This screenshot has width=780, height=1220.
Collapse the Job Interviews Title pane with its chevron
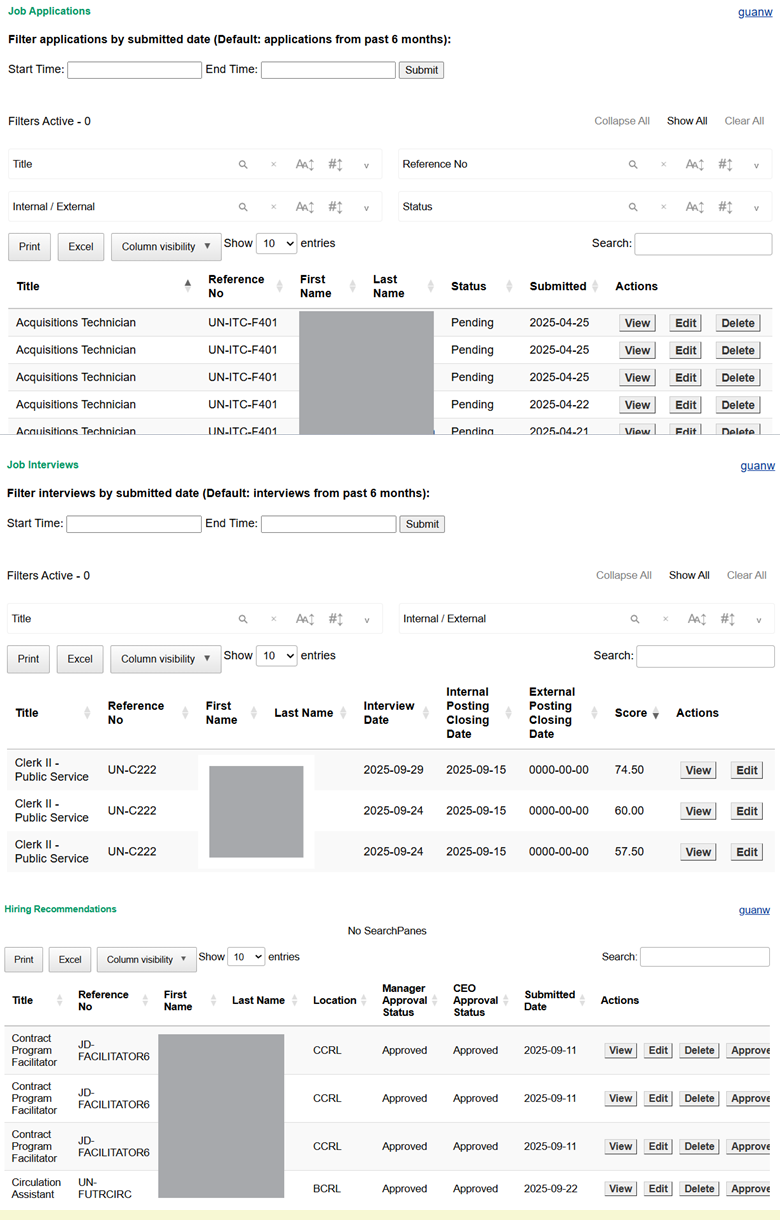[366, 620]
